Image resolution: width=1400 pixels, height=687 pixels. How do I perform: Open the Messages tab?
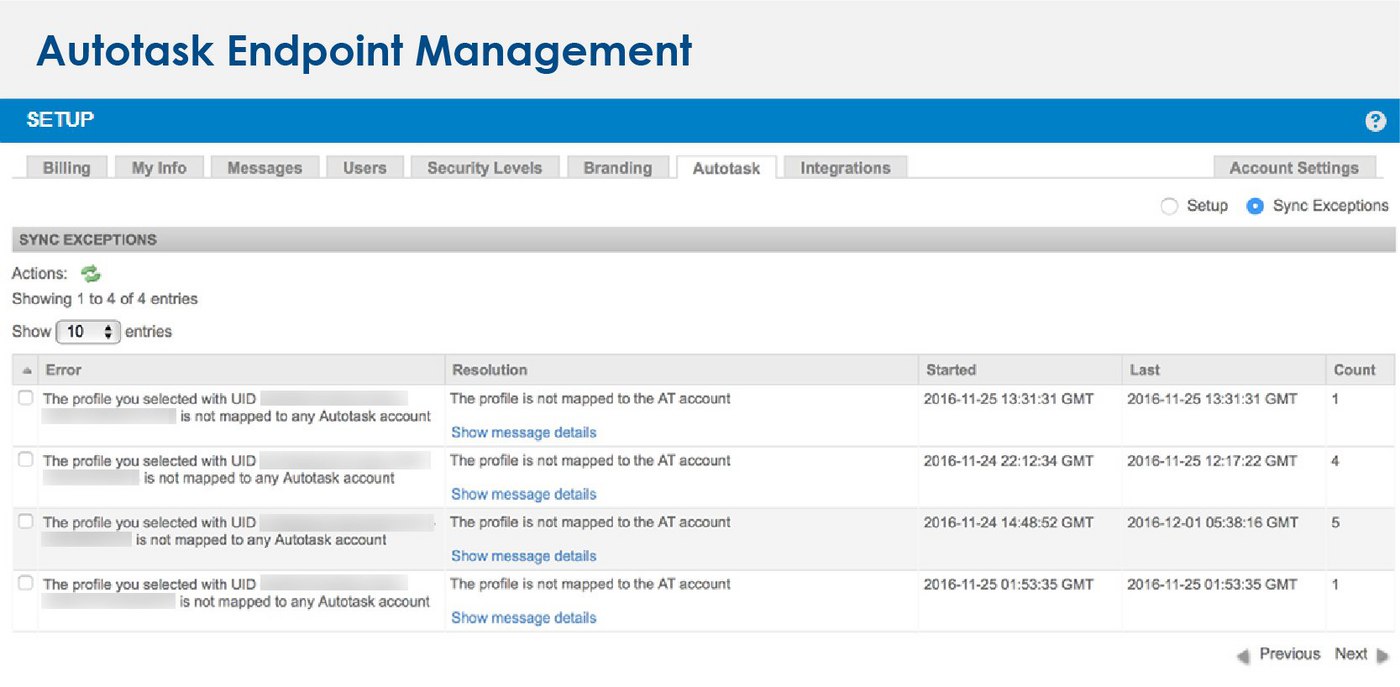pyautogui.click(x=264, y=168)
